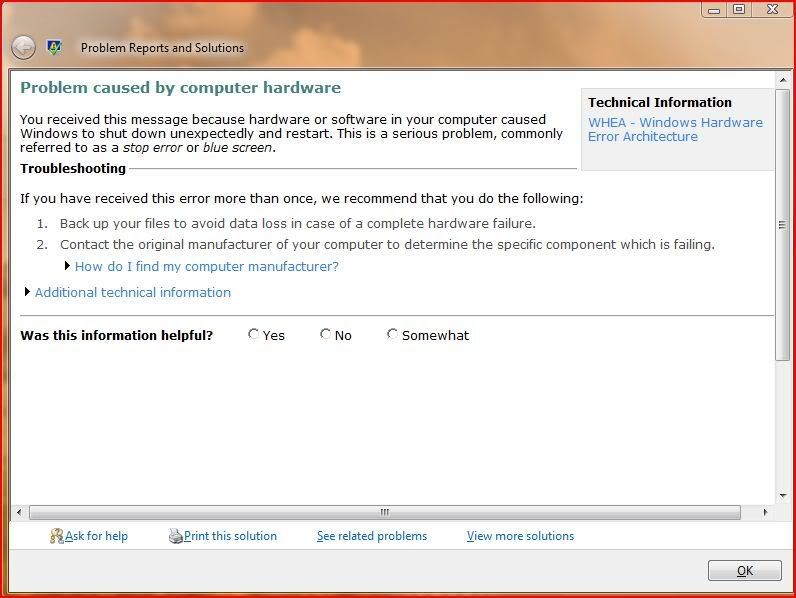Close the Problem Reports and Solutions window

(772, 9)
